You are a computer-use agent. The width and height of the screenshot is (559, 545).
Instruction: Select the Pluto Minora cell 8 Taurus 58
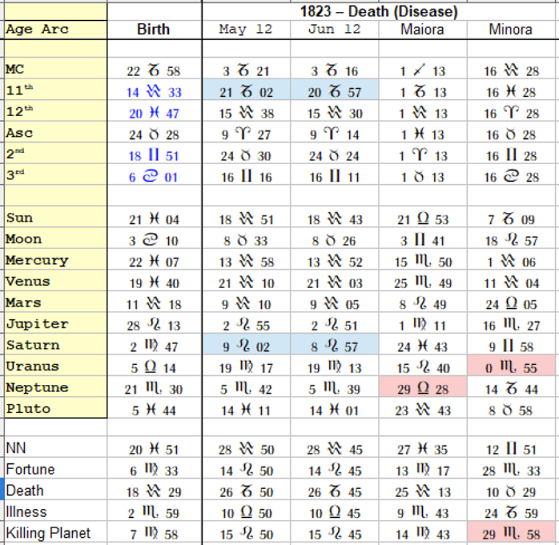click(511, 408)
